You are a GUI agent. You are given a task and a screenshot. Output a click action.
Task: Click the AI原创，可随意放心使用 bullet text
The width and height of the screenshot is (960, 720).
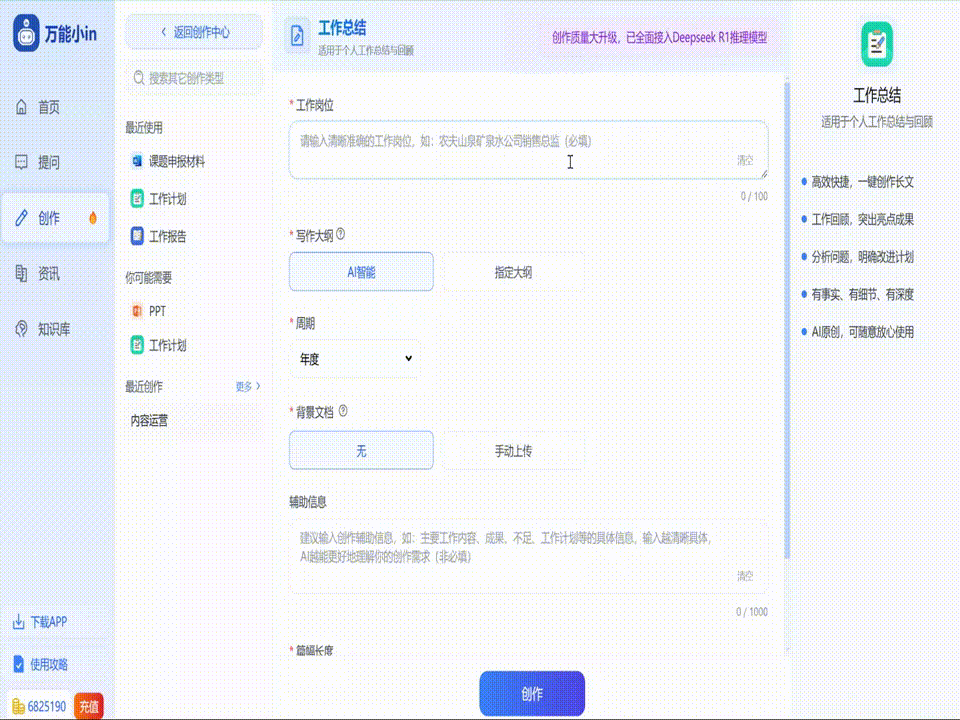point(863,332)
